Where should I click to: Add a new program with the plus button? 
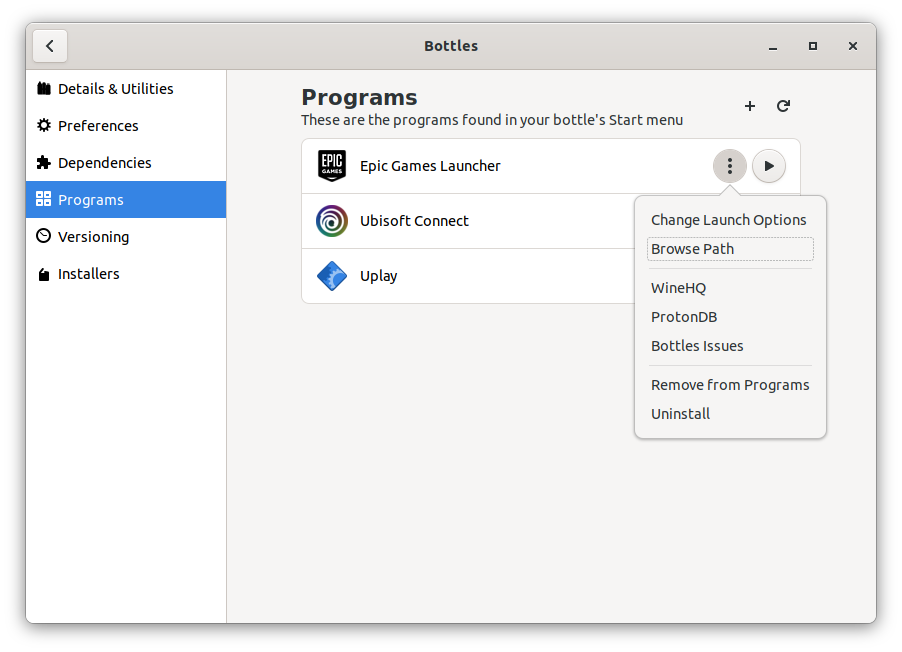click(x=749, y=106)
